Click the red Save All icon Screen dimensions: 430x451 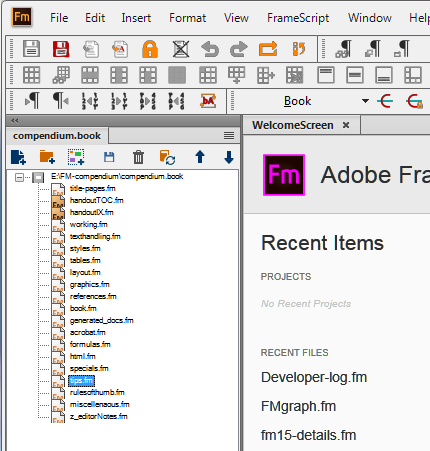pos(61,49)
